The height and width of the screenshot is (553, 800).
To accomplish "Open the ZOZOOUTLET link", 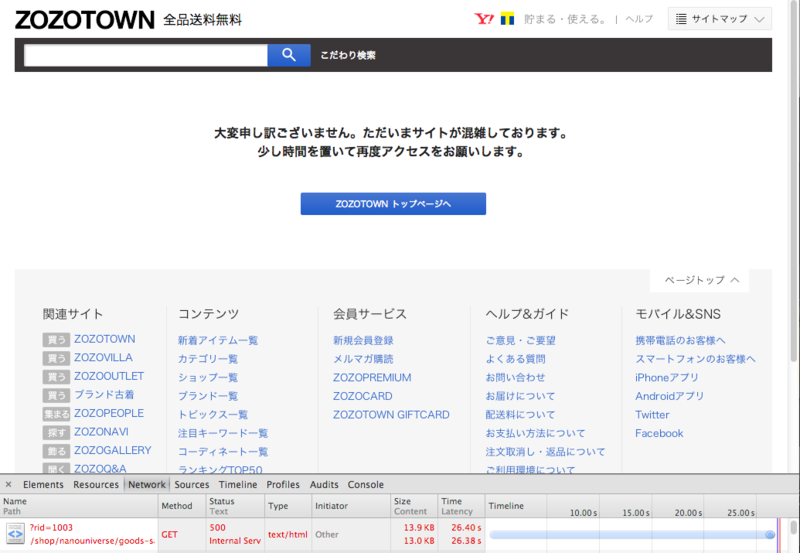I will tap(109, 376).
